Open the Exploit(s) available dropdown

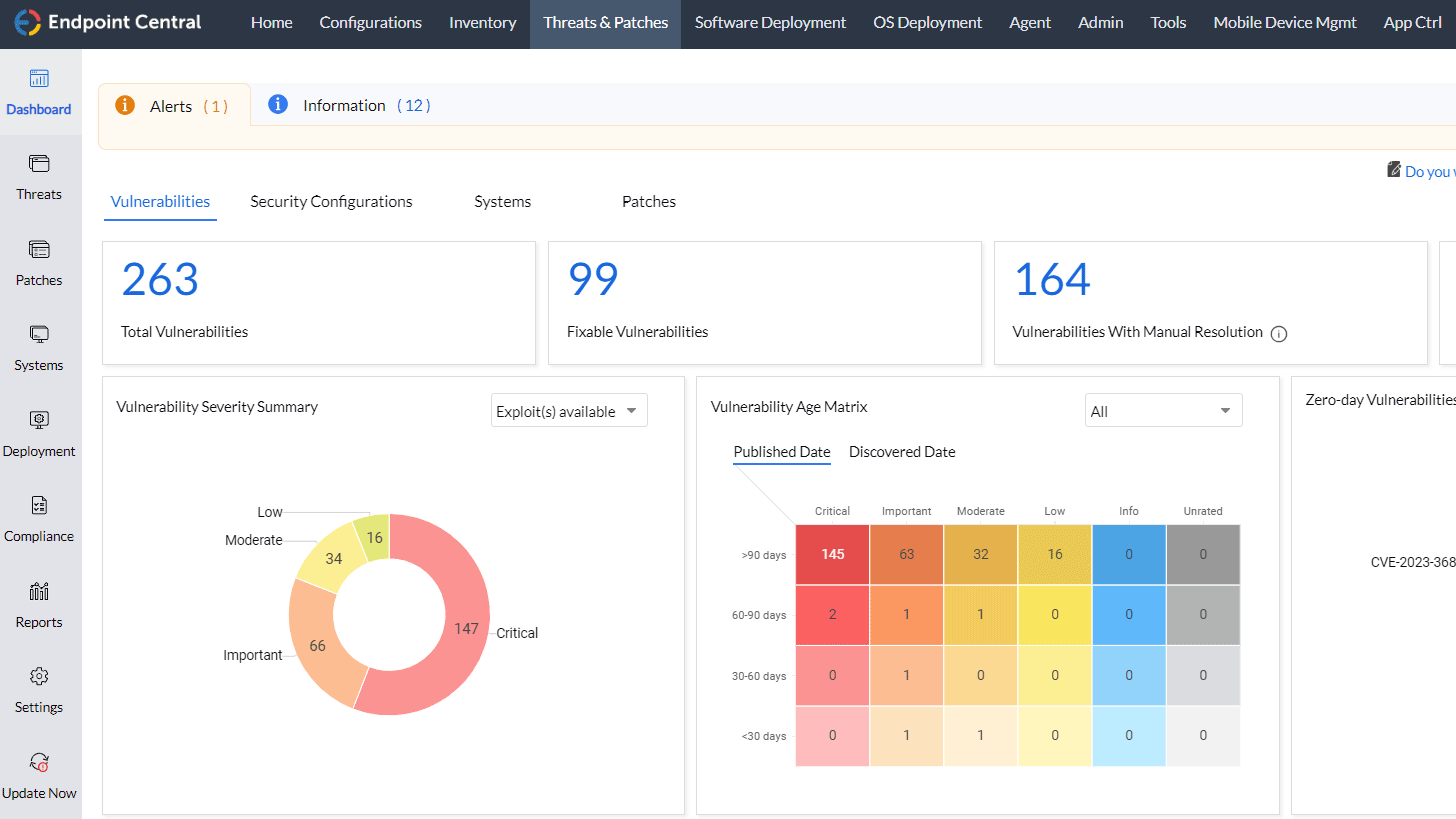[x=568, y=410]
